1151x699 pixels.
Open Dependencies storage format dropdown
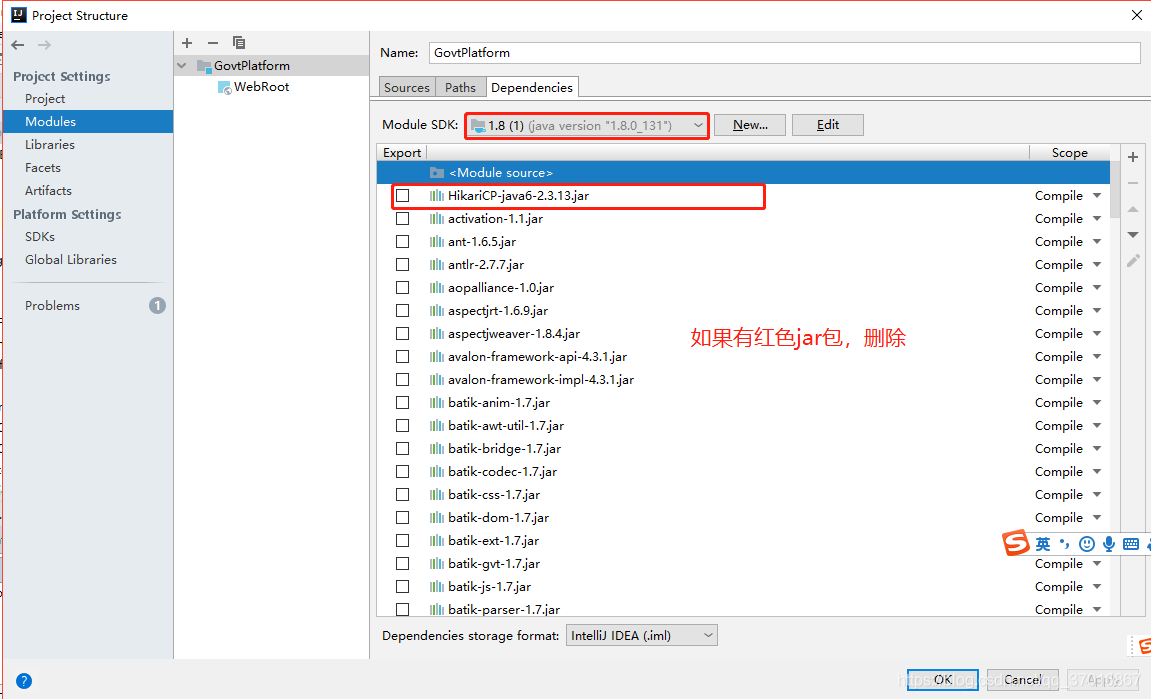click(642, 636)
